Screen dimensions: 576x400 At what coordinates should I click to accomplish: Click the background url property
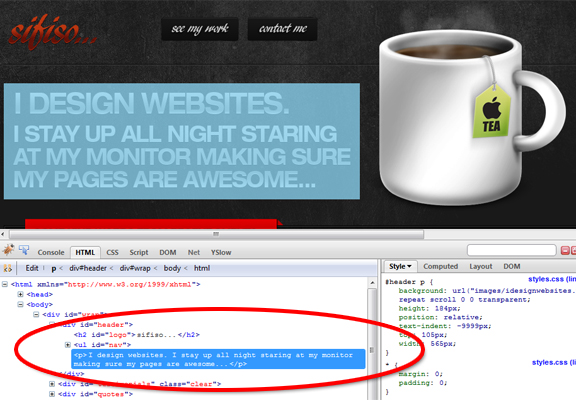(487, 291)
